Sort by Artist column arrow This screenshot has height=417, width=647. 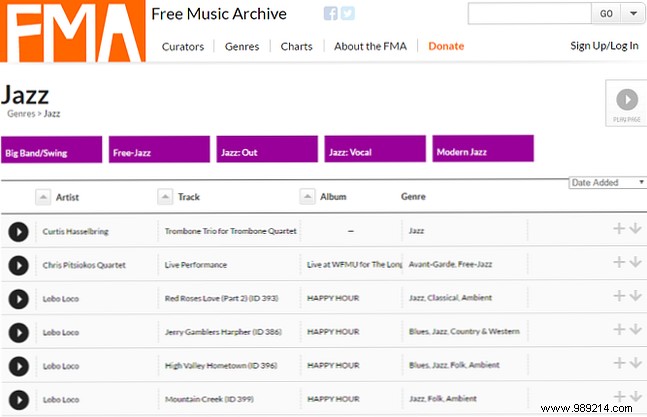pos(43,197)
